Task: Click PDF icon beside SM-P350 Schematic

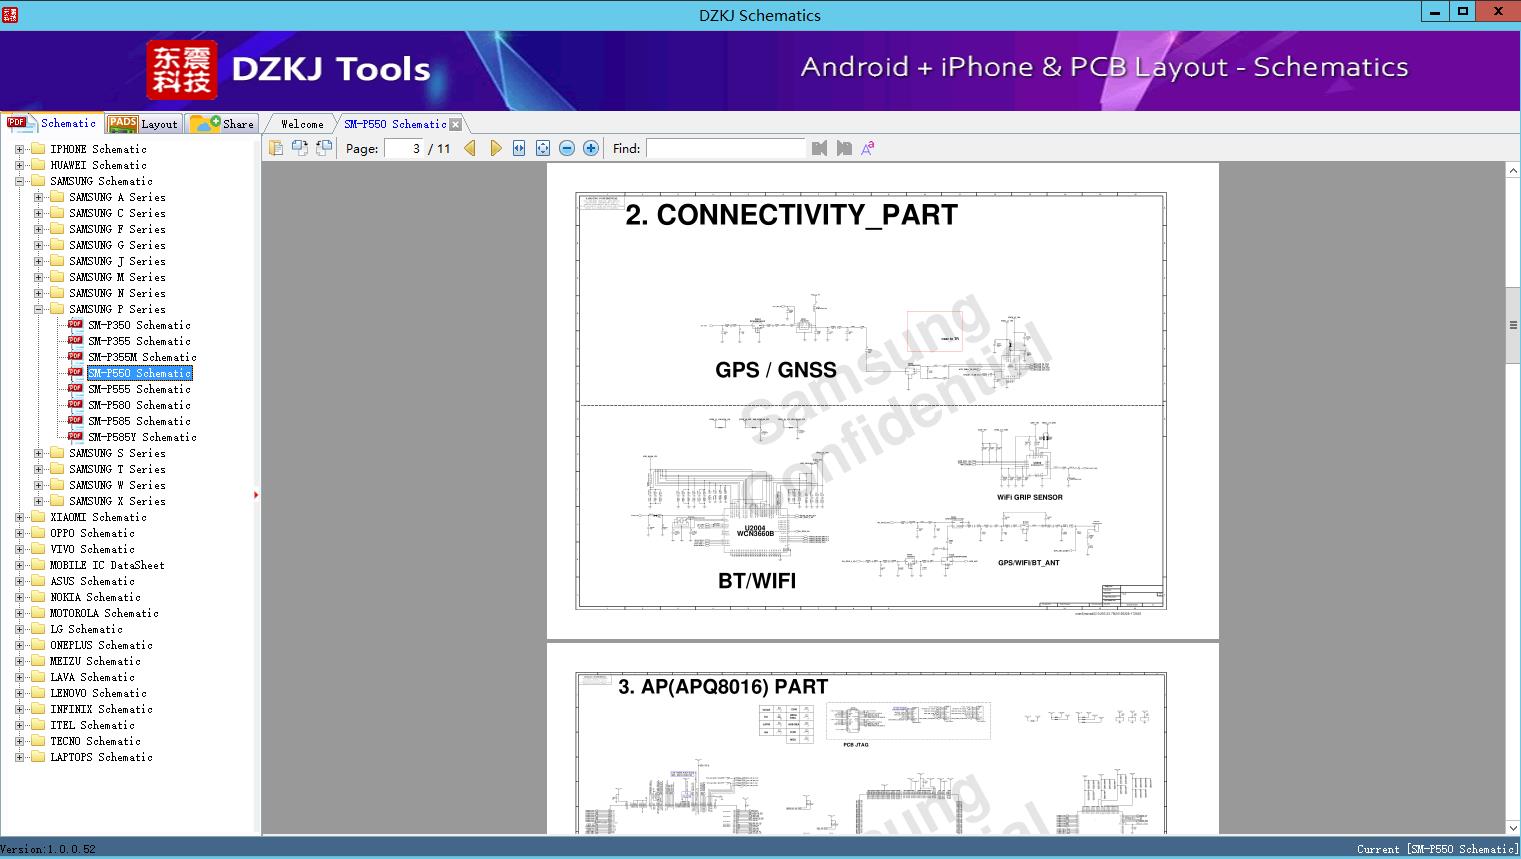Action: click(x=75, y=324)
